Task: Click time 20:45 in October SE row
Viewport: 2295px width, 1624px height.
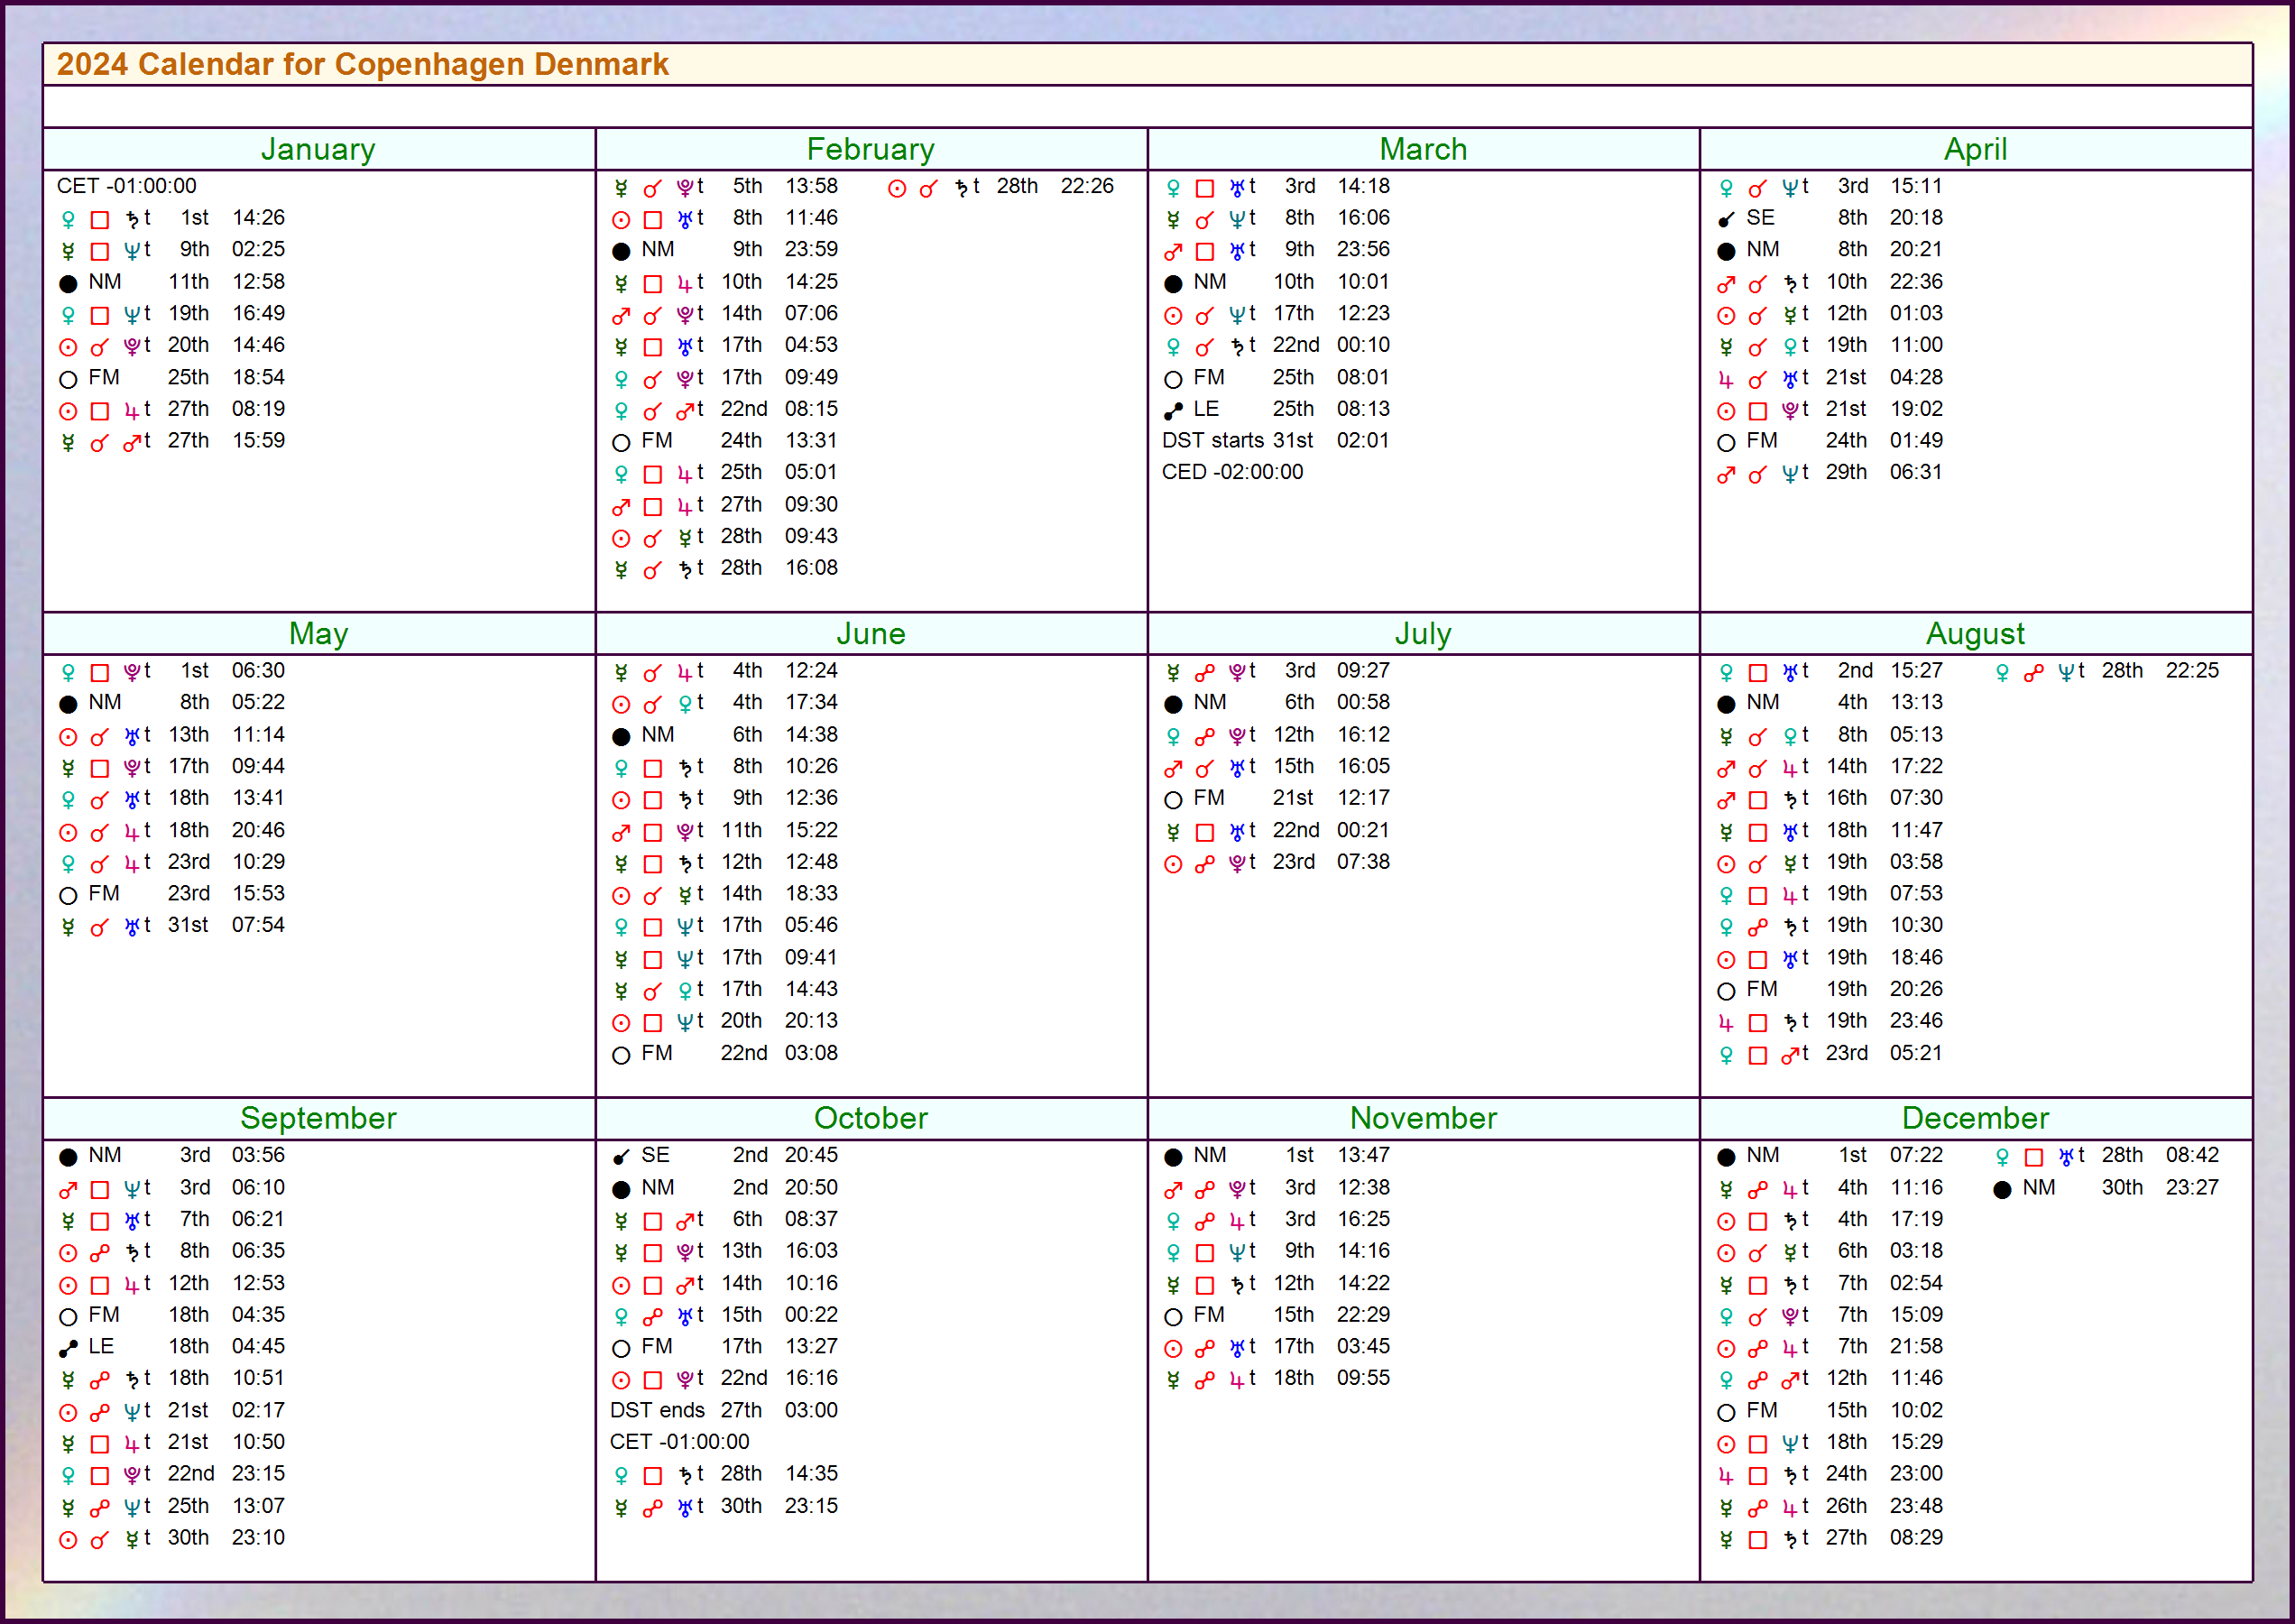Action: (x=811, y=1156)
